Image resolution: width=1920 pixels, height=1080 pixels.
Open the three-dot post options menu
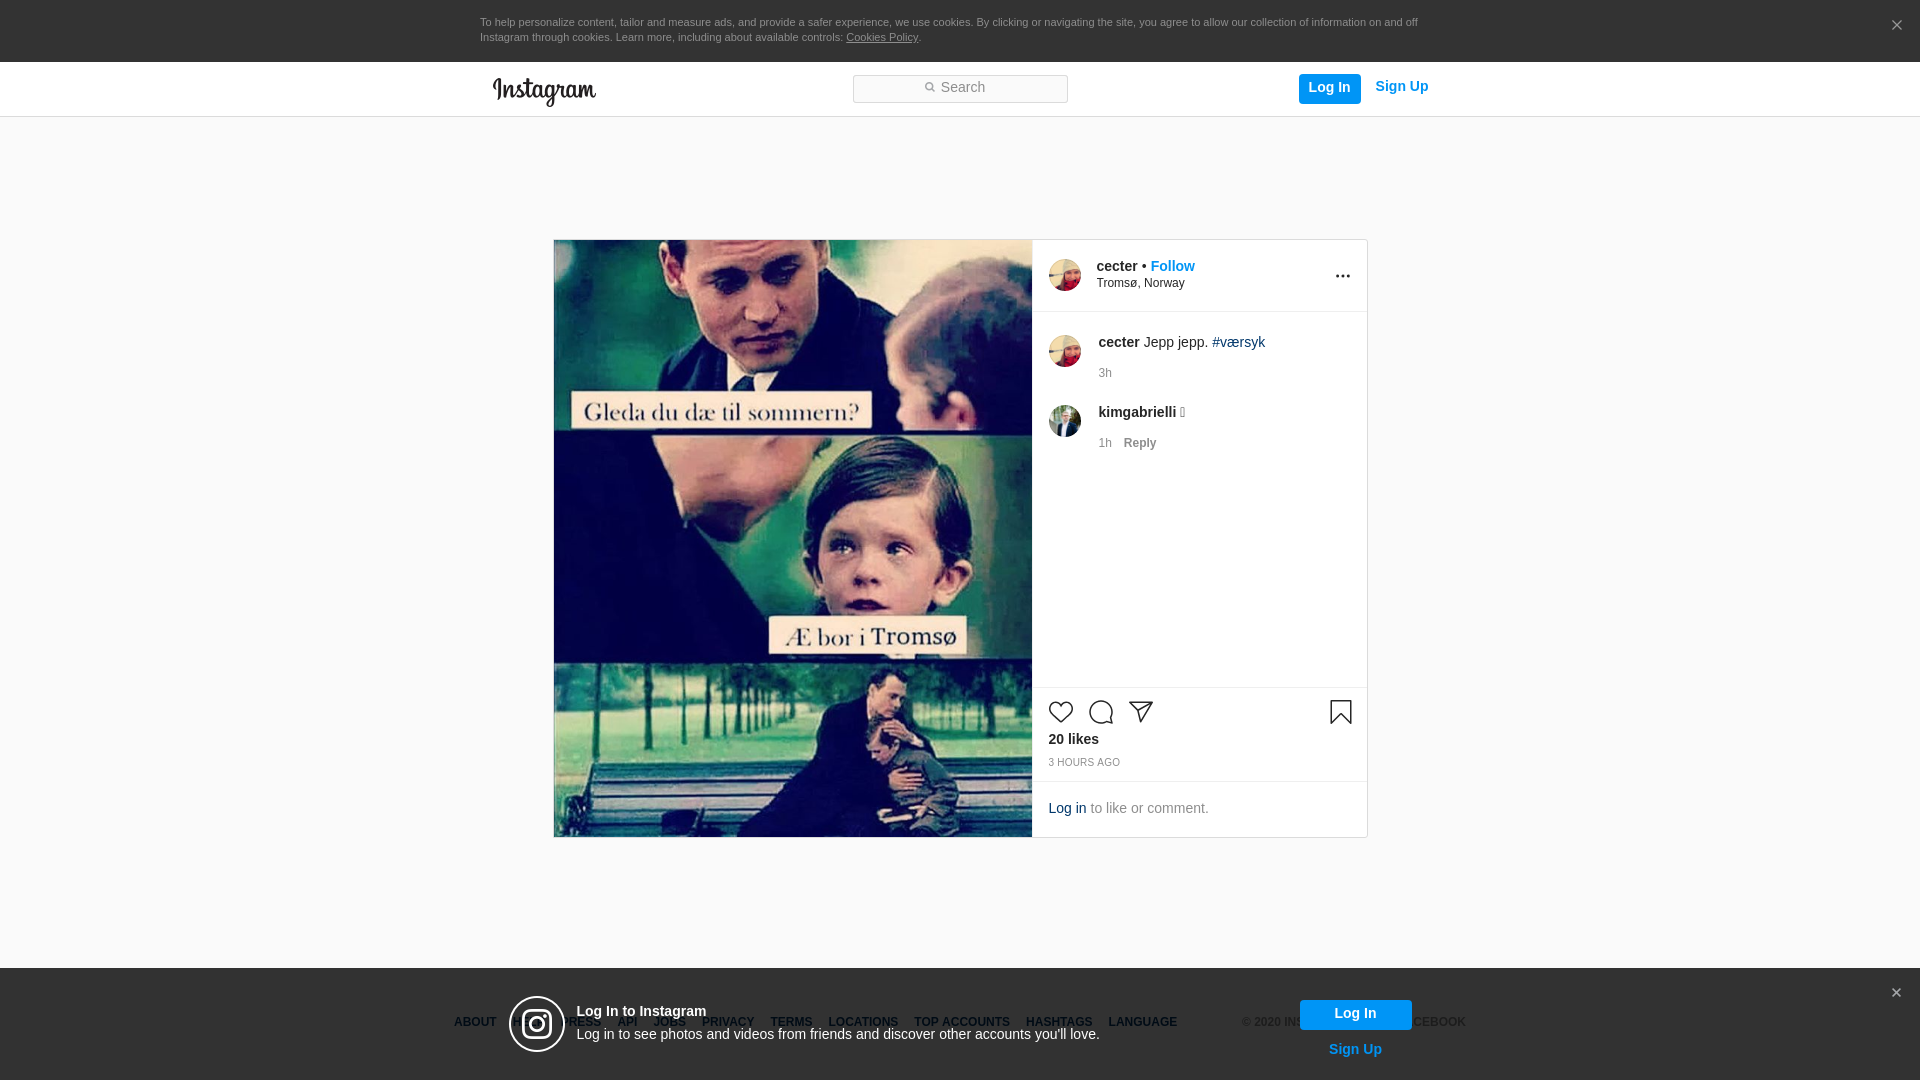(x=1342, y=276)
